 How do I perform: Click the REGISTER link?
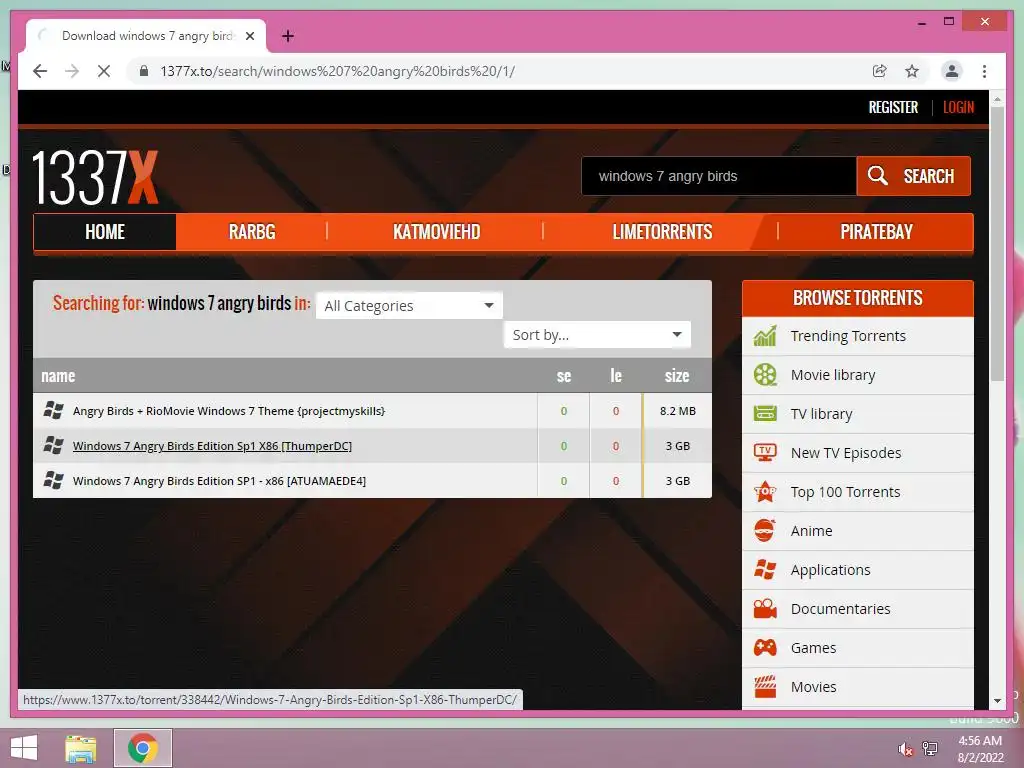(893, 107)
